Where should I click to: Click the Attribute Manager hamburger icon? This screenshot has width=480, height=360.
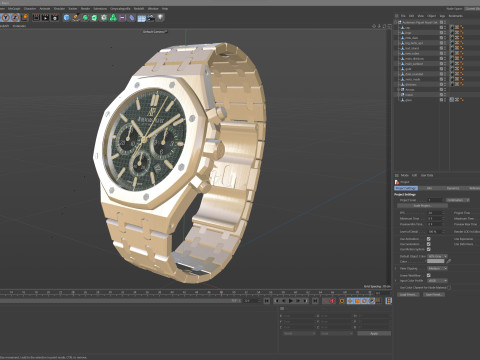click(397, 175)
